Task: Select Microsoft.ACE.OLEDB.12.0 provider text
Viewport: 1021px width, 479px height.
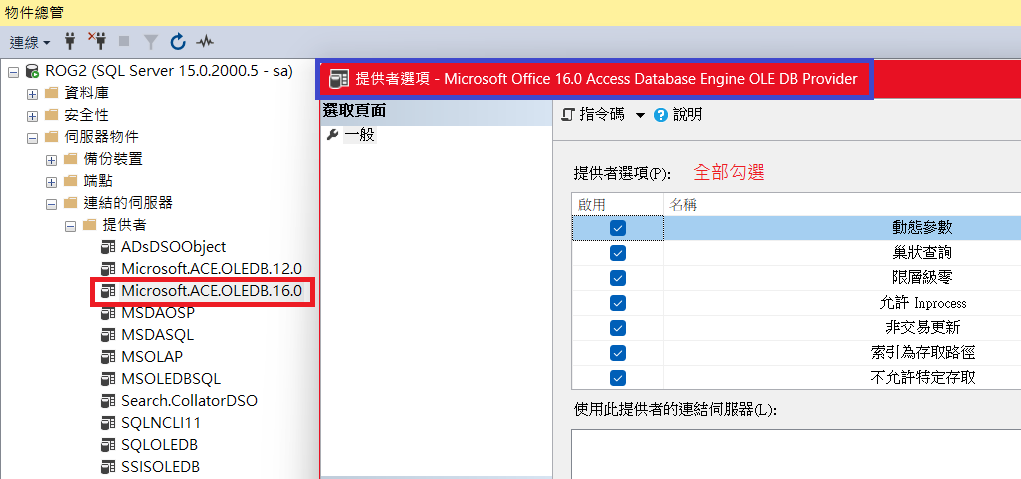Action: tap(212, 269)
